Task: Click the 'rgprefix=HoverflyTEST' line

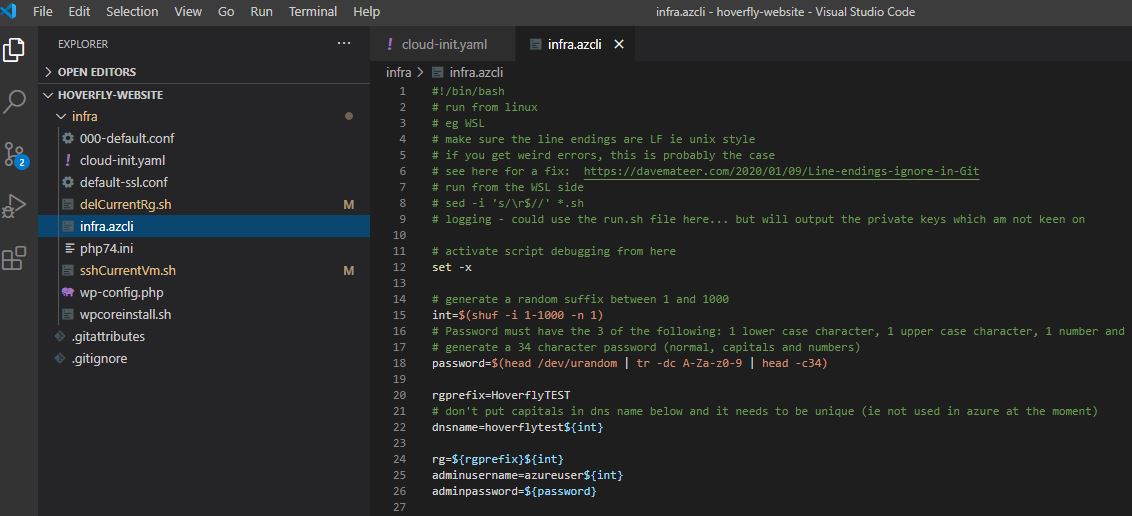Action: pos(501,395)
